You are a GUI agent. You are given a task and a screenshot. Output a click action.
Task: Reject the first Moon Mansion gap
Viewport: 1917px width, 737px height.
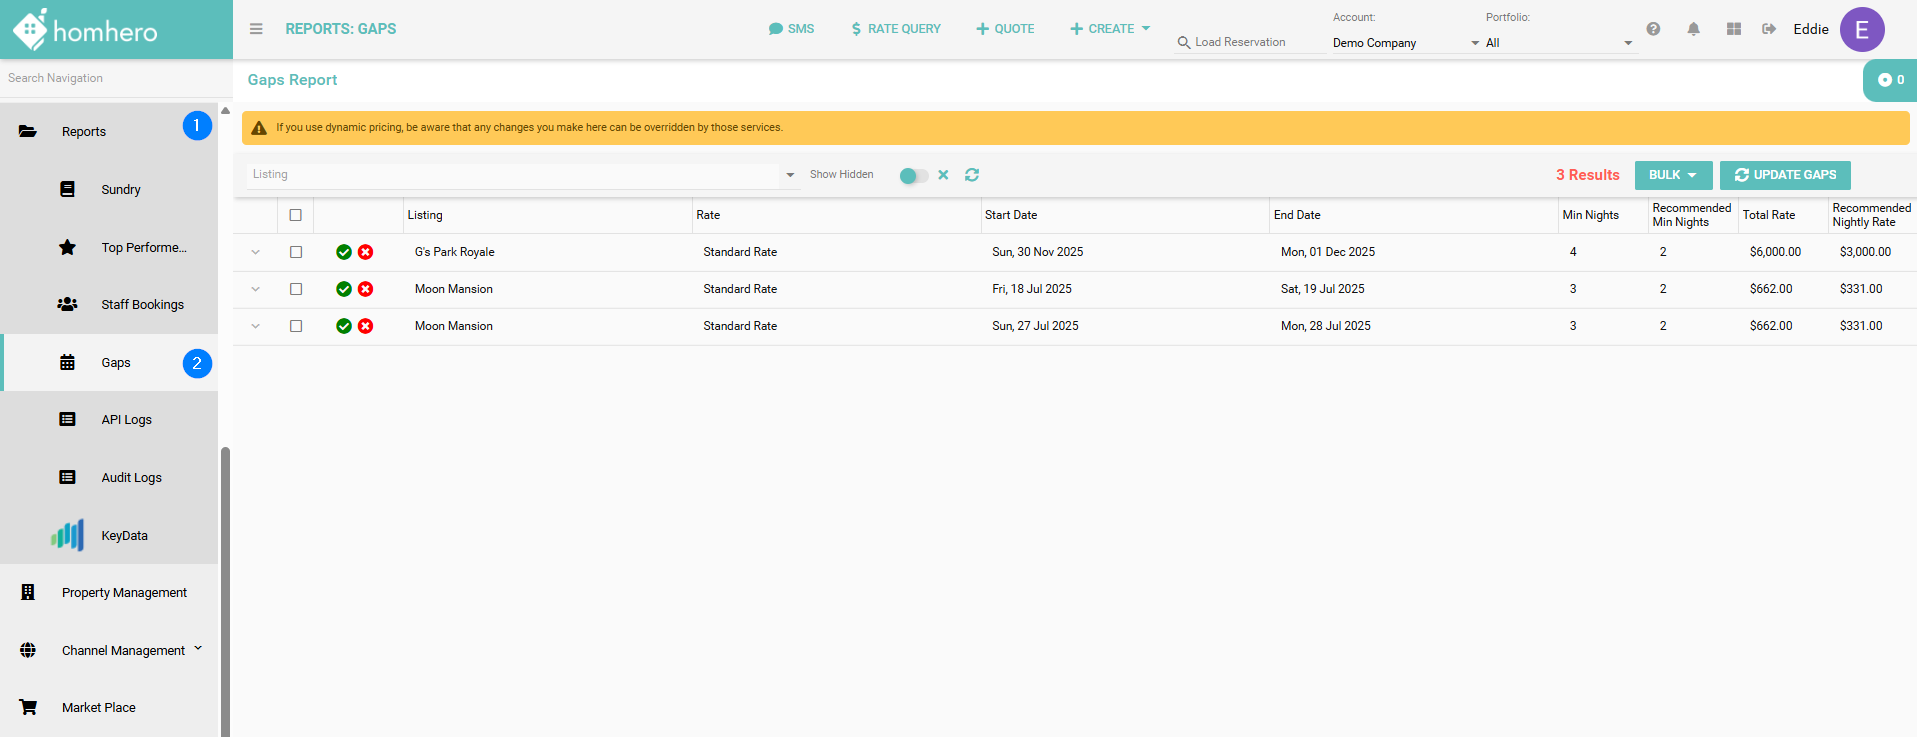(x=366, y=289)
